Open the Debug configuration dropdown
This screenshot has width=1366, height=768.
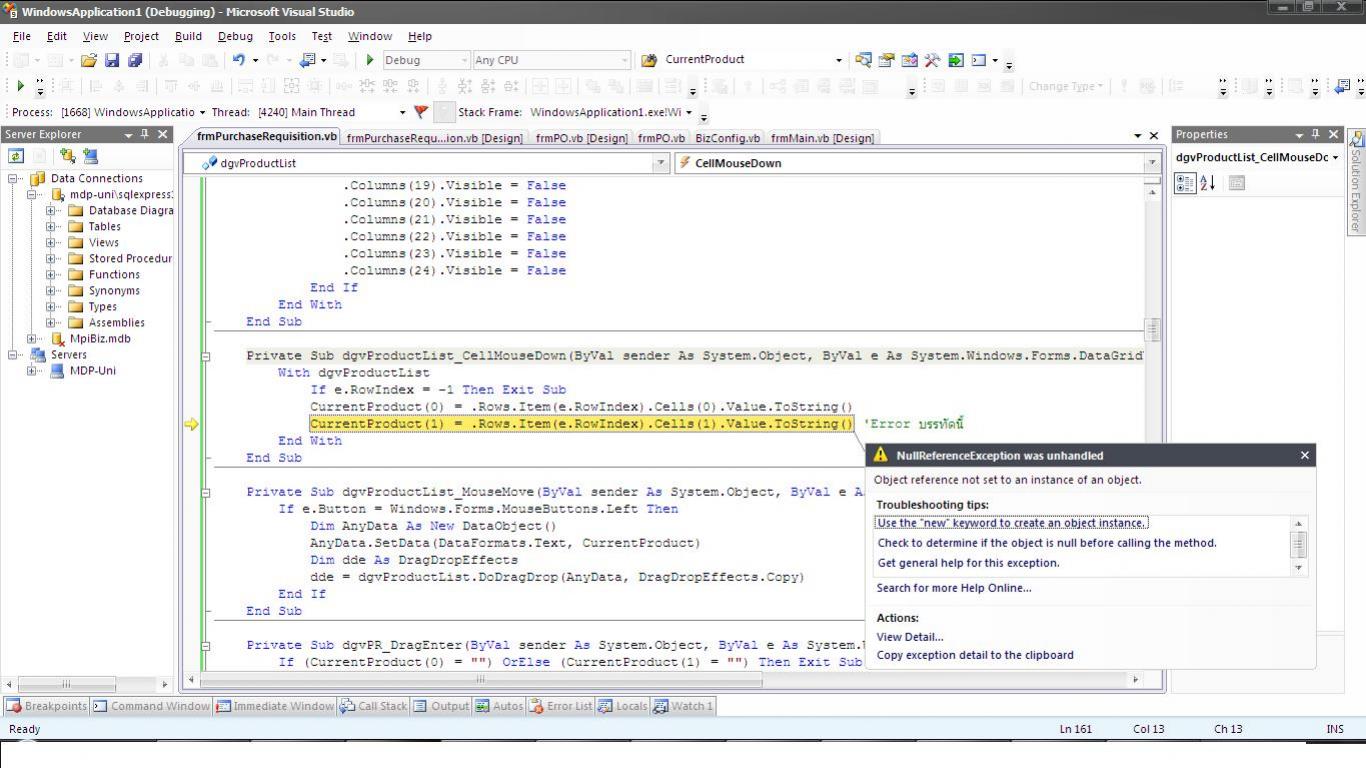(462, 60)
